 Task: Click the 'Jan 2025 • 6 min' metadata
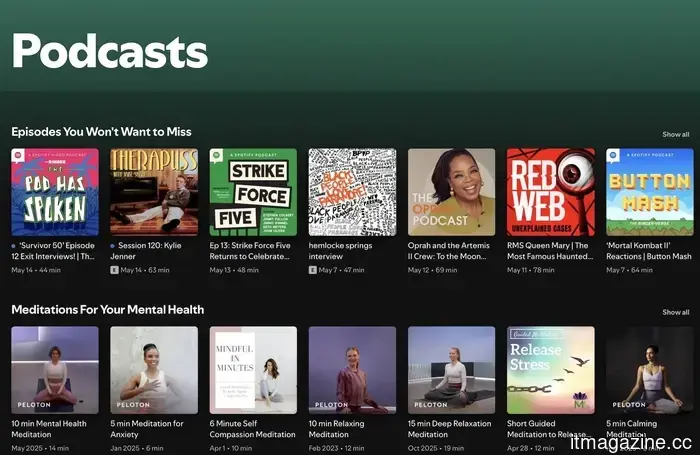click(x=137, y=448)
